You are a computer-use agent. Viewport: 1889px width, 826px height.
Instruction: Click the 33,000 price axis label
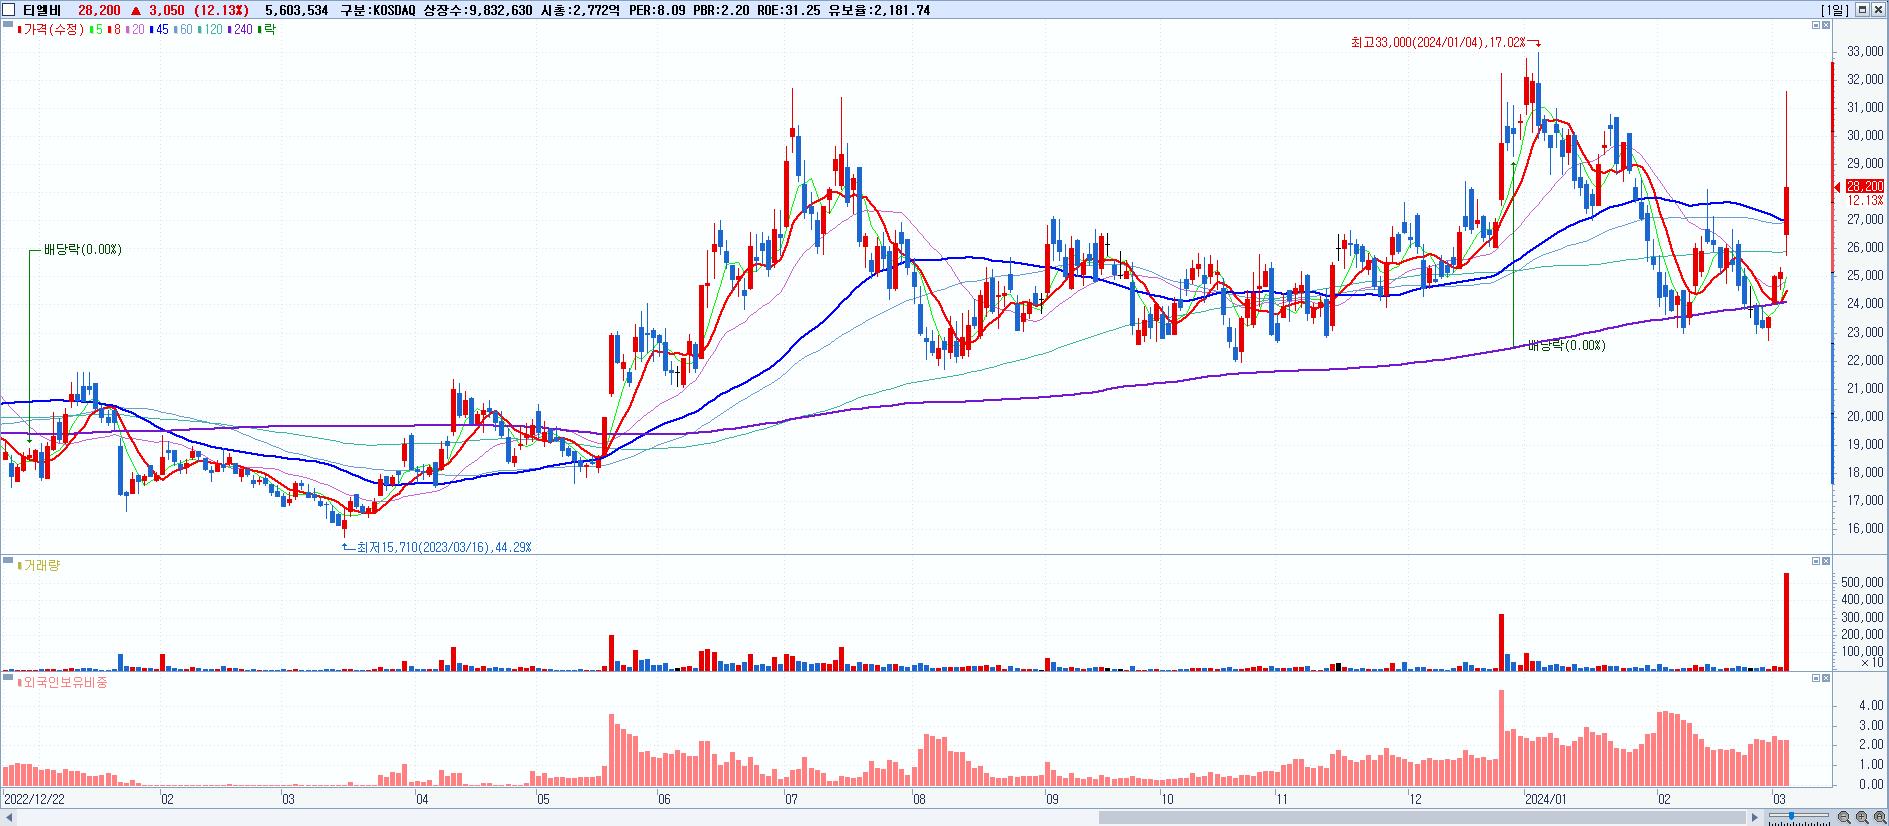click(x=1865, y=51)
